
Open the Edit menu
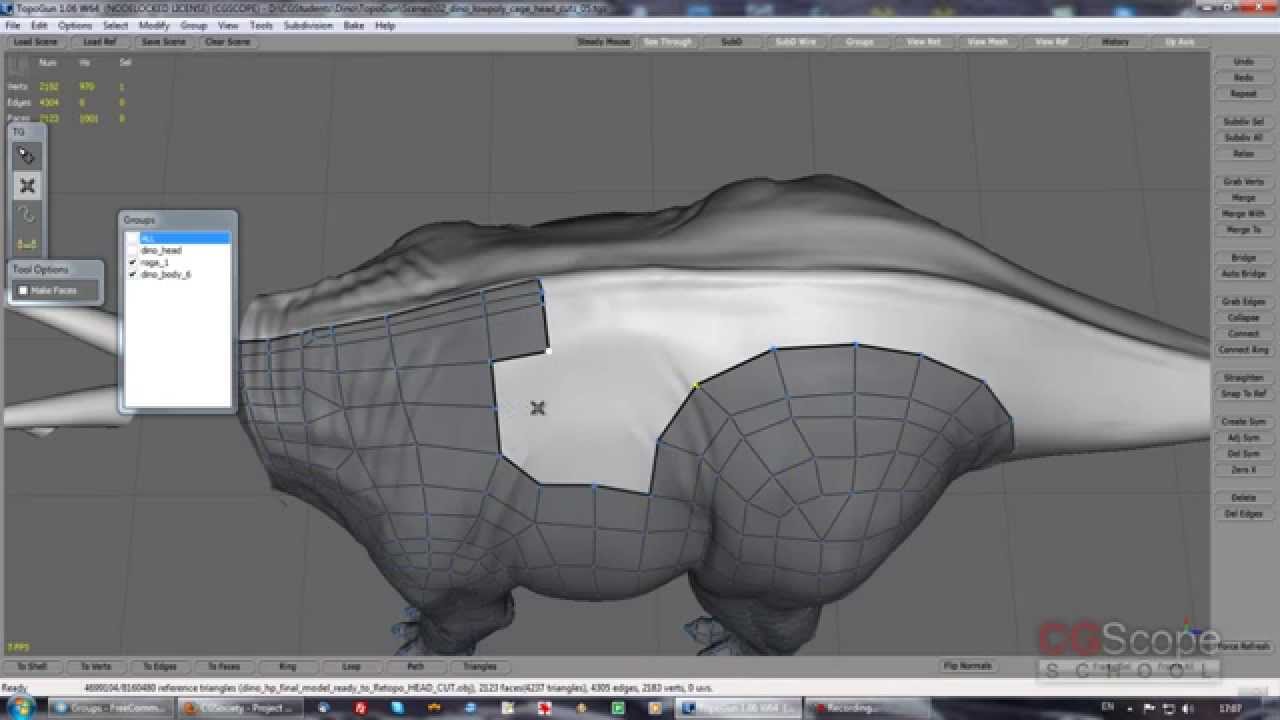(39, 25)
